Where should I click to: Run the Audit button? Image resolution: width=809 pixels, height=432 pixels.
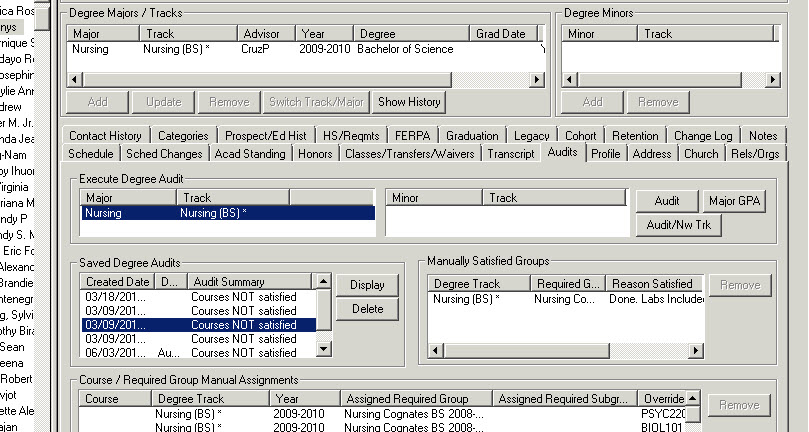[667, 201]
